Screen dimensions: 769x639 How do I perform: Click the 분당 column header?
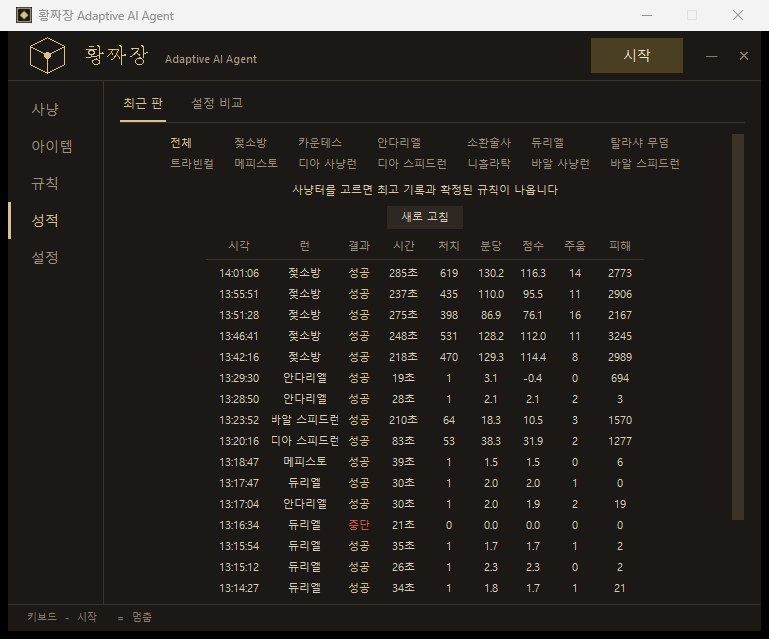pos(491,246)
